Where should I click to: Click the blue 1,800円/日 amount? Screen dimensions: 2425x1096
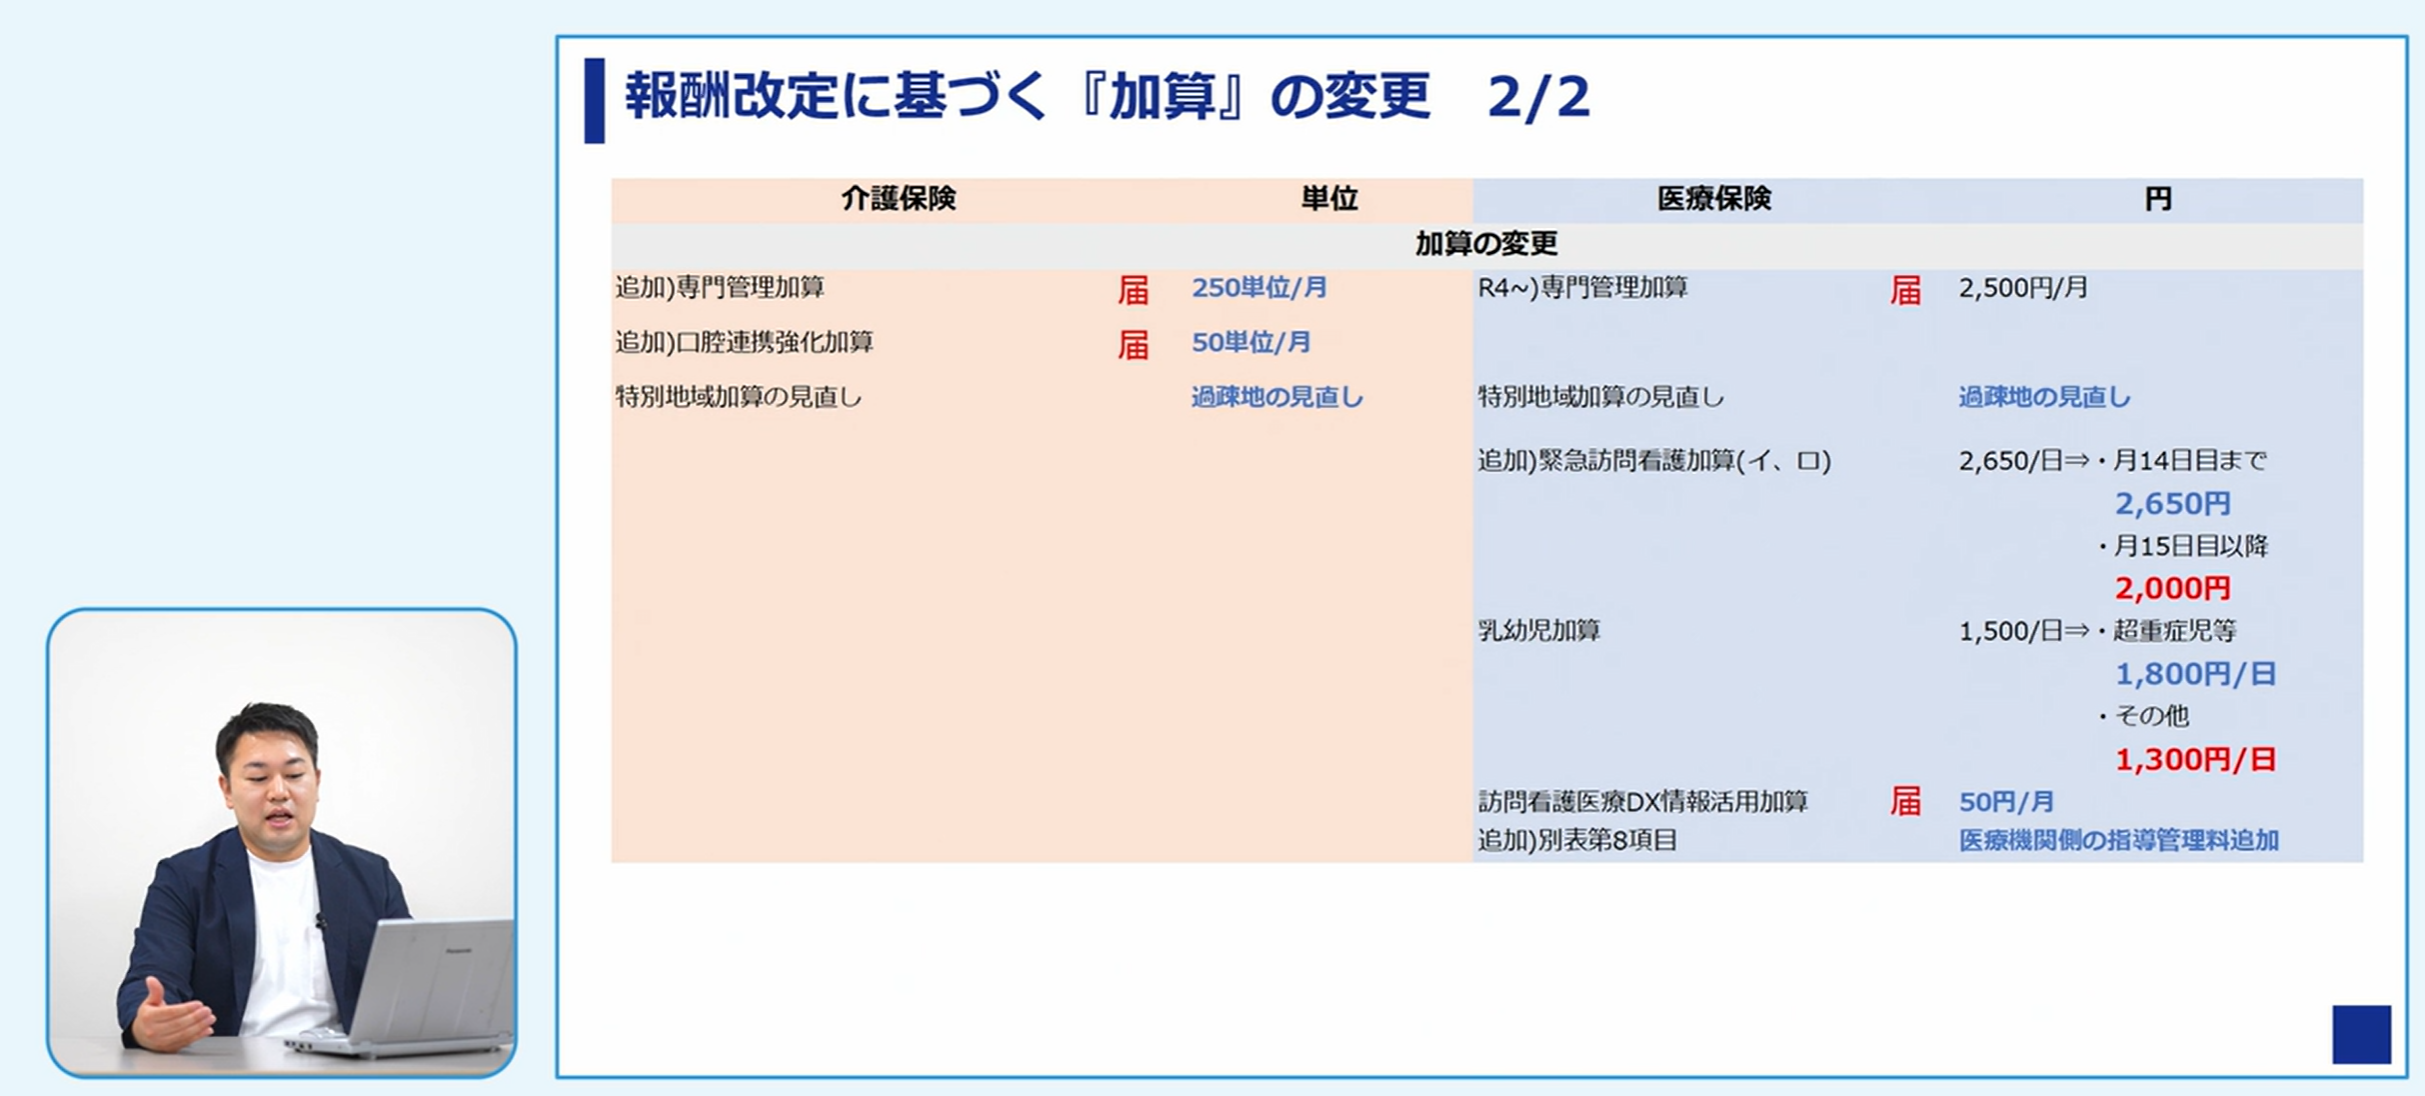(2195, 674)
